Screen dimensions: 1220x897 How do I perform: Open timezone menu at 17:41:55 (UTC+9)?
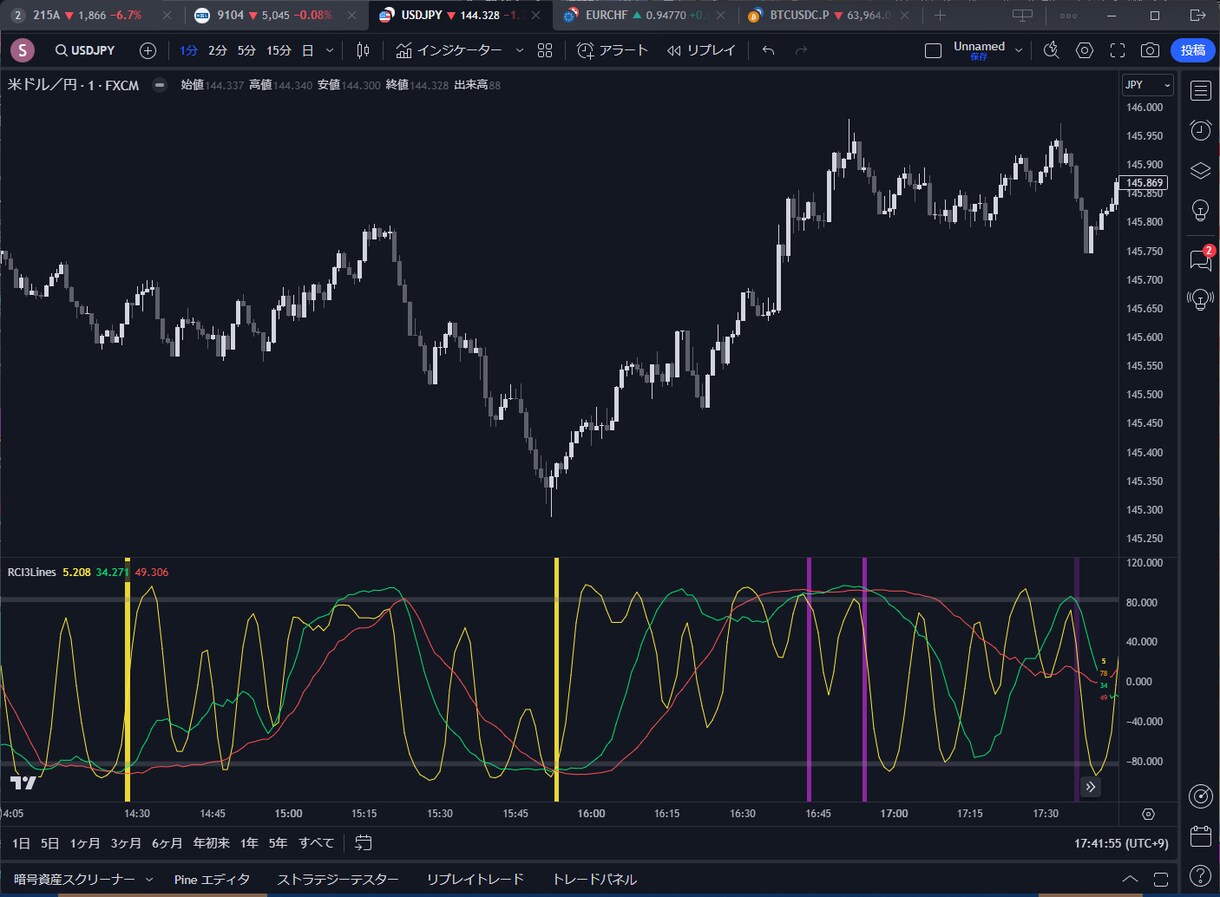coord(1121,843)
